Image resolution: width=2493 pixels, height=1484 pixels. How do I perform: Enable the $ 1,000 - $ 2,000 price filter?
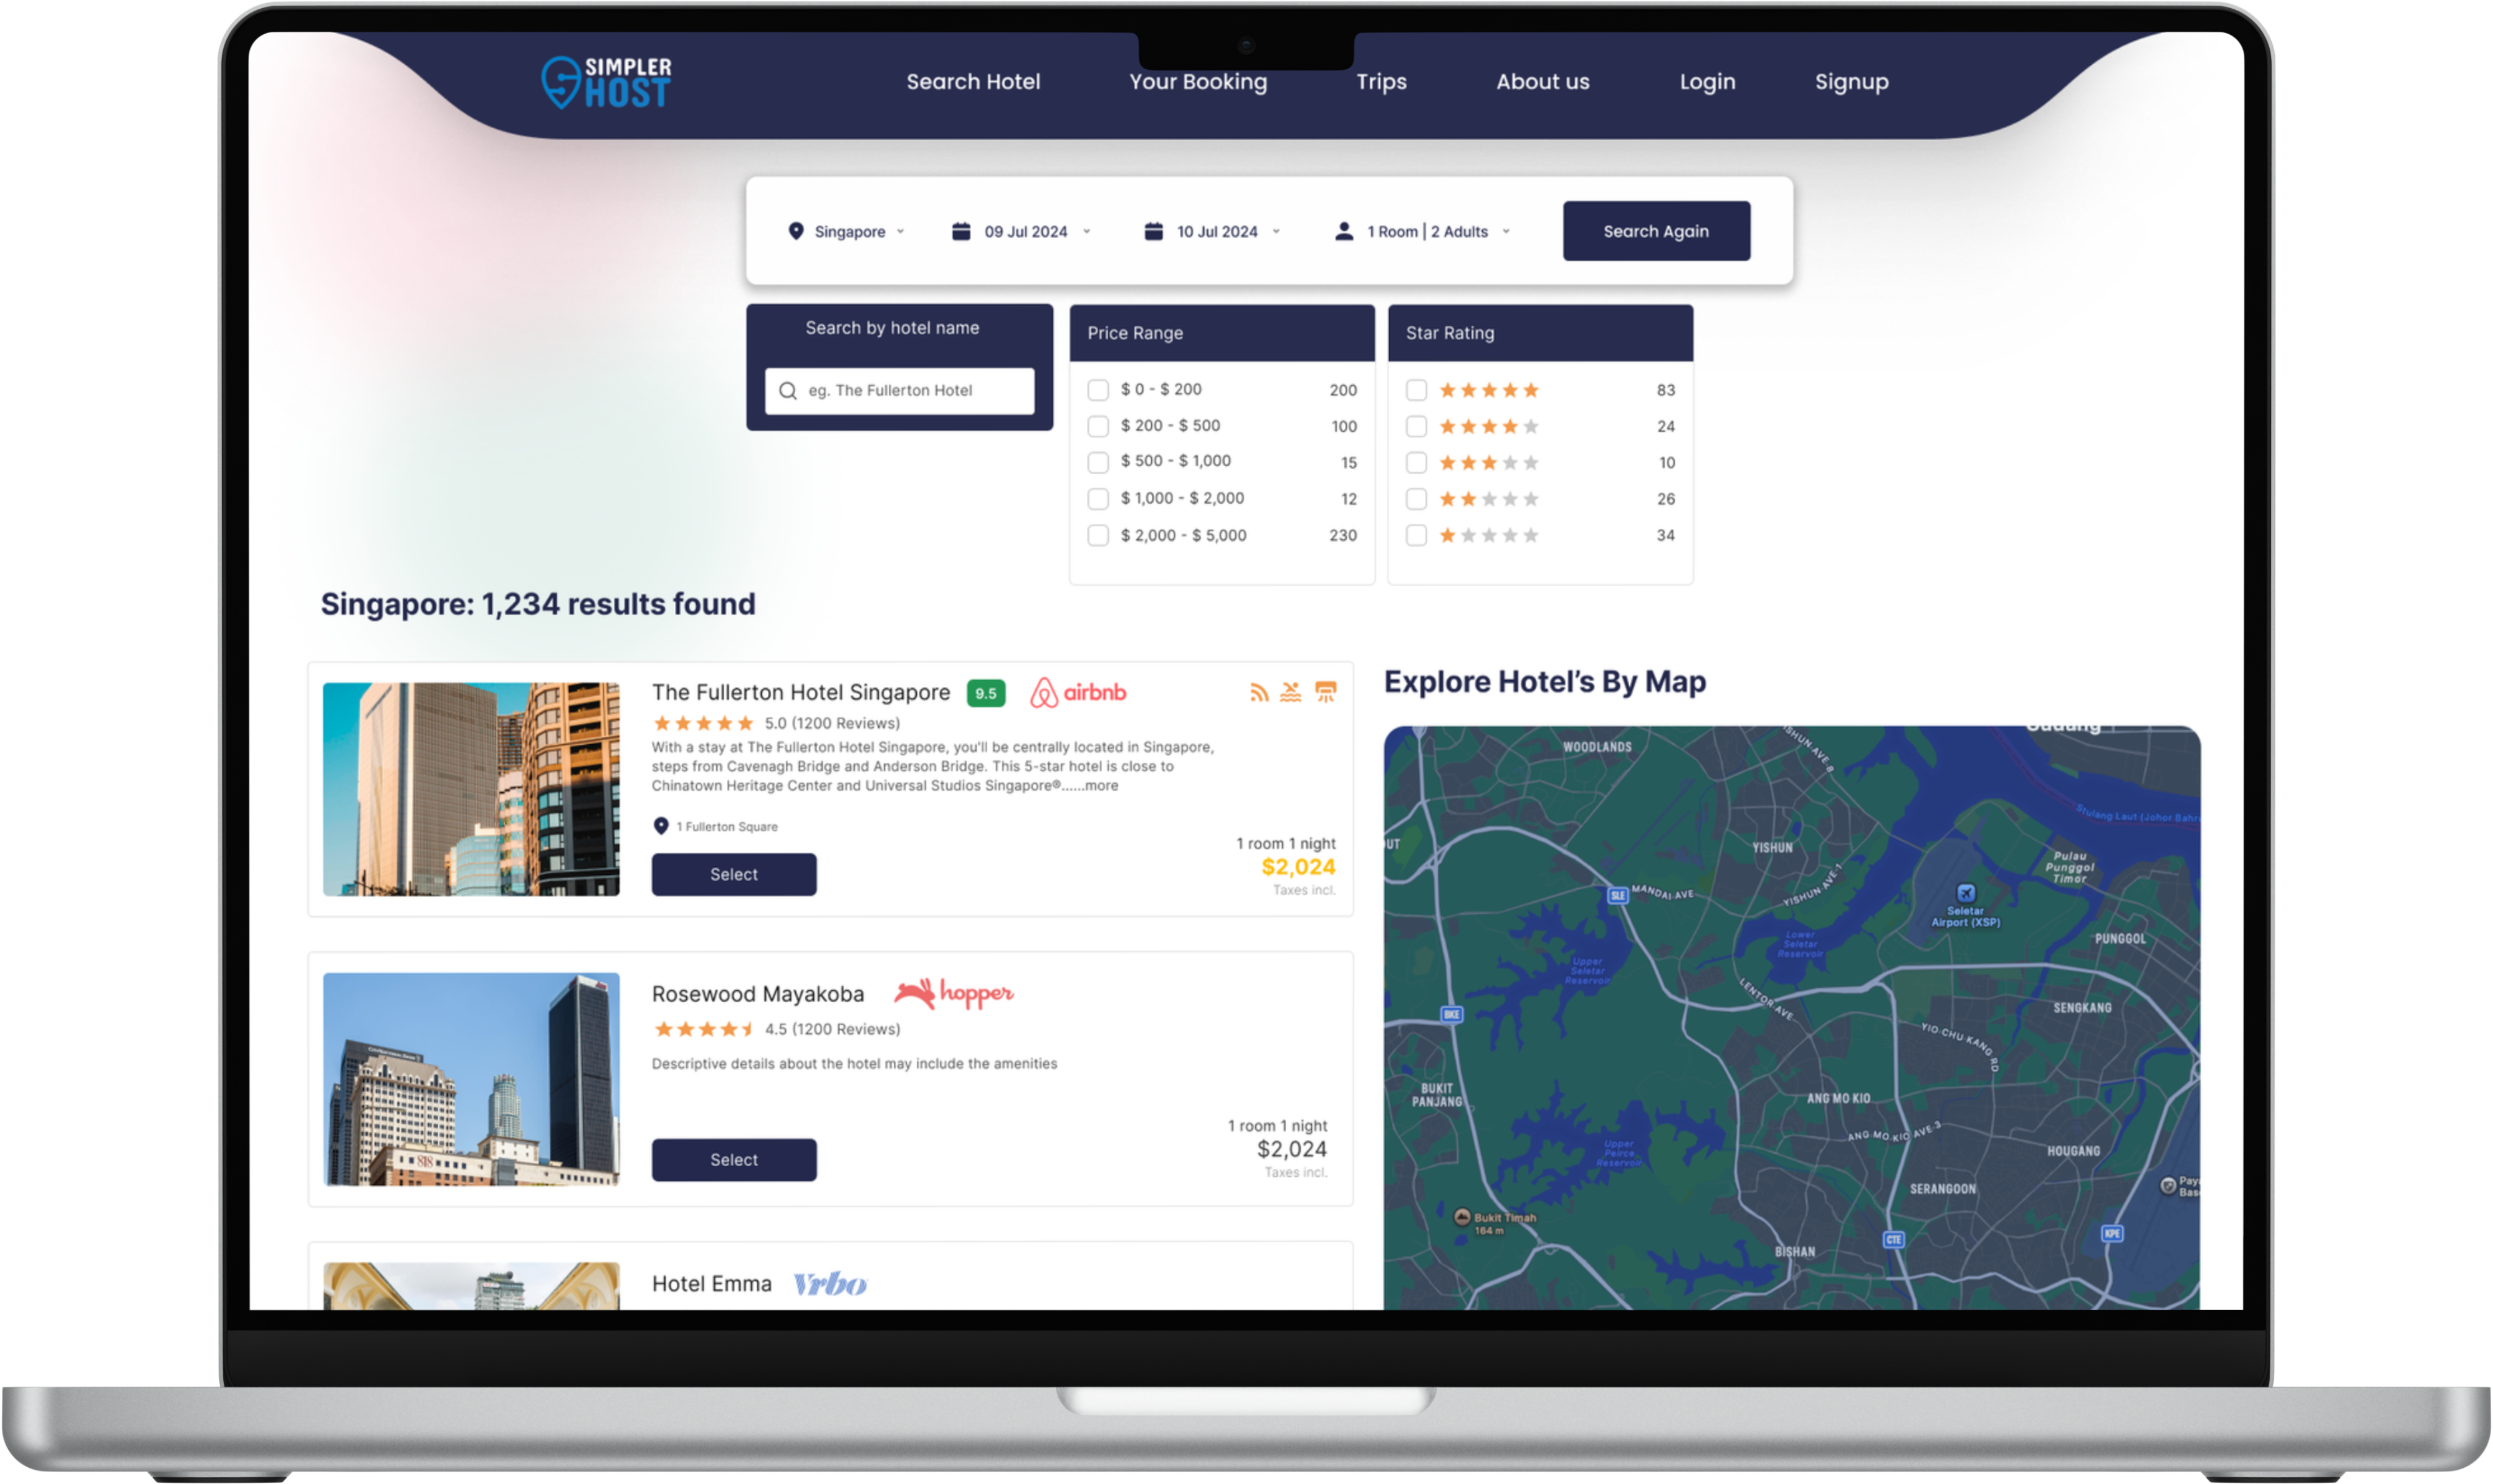tap(1098, 499)
